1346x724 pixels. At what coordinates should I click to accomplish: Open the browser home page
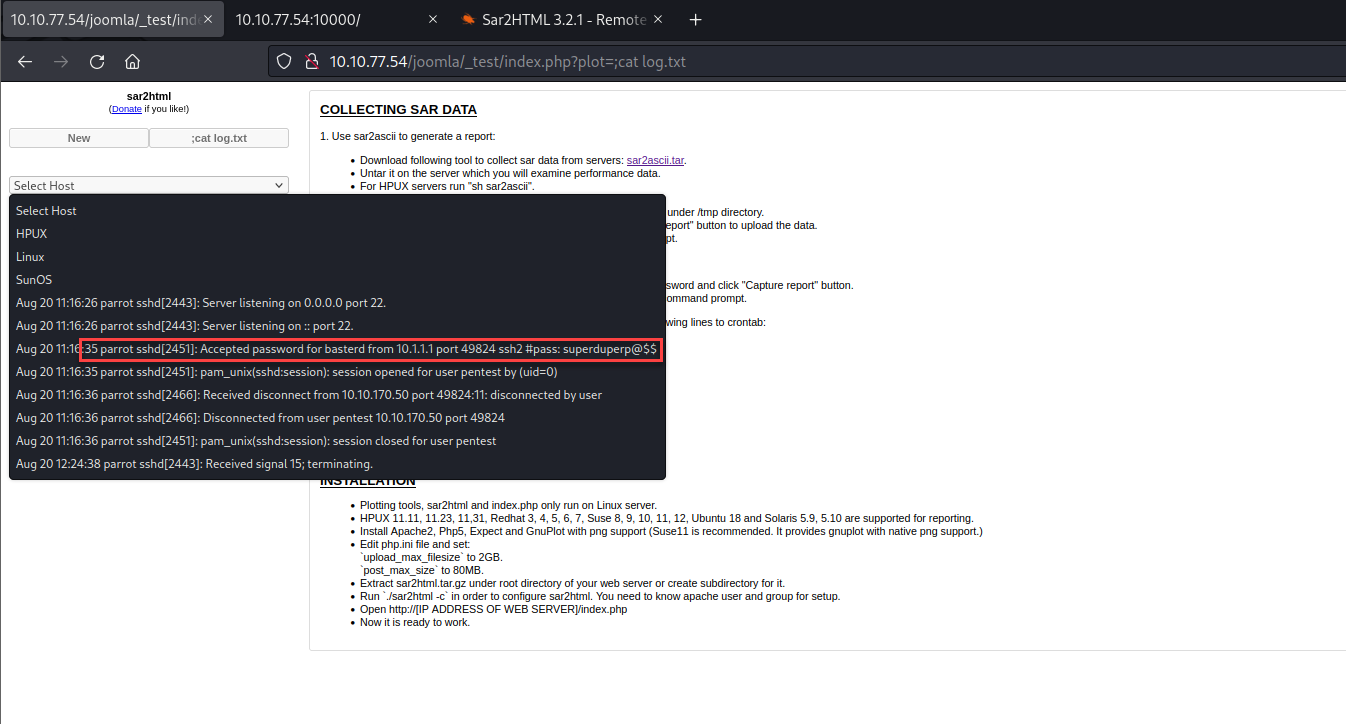[x=131, y=61]
